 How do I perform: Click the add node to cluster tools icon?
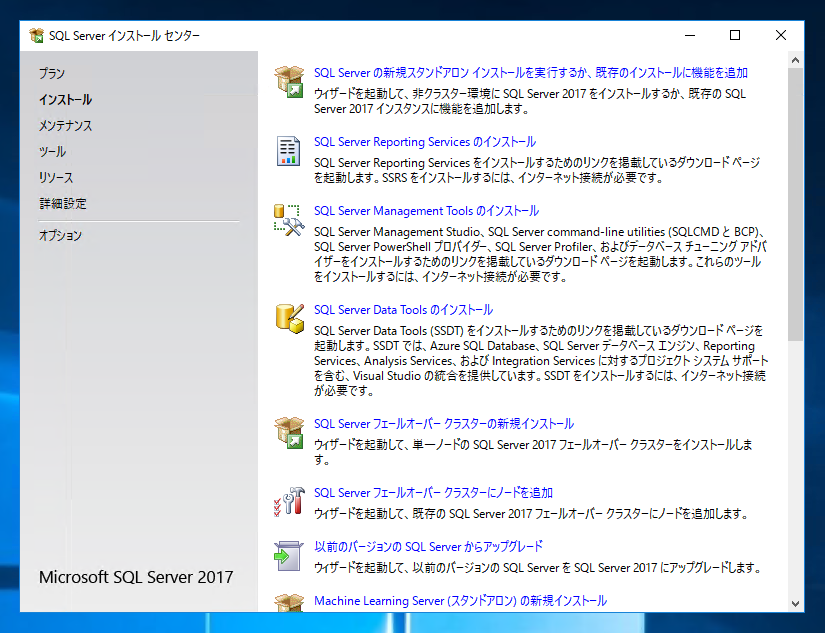(289, 501)
